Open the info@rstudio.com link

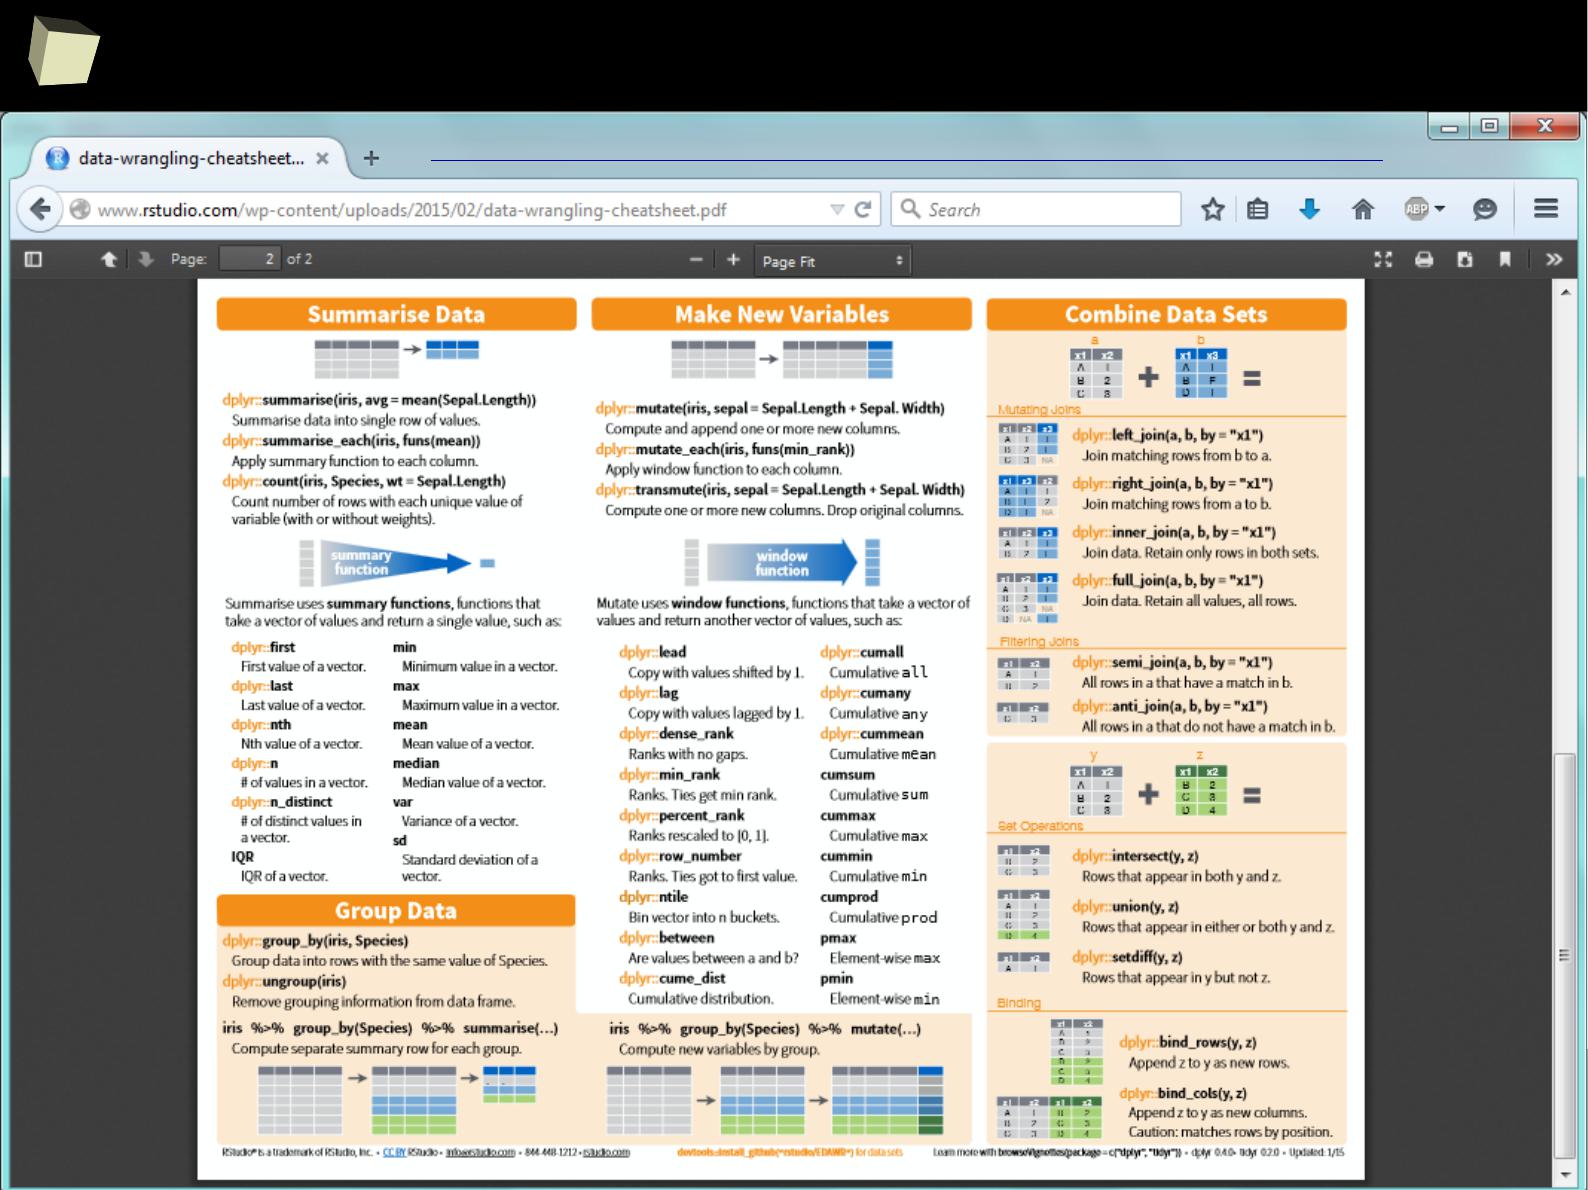pyautogui.click(x=481, y=1152)
